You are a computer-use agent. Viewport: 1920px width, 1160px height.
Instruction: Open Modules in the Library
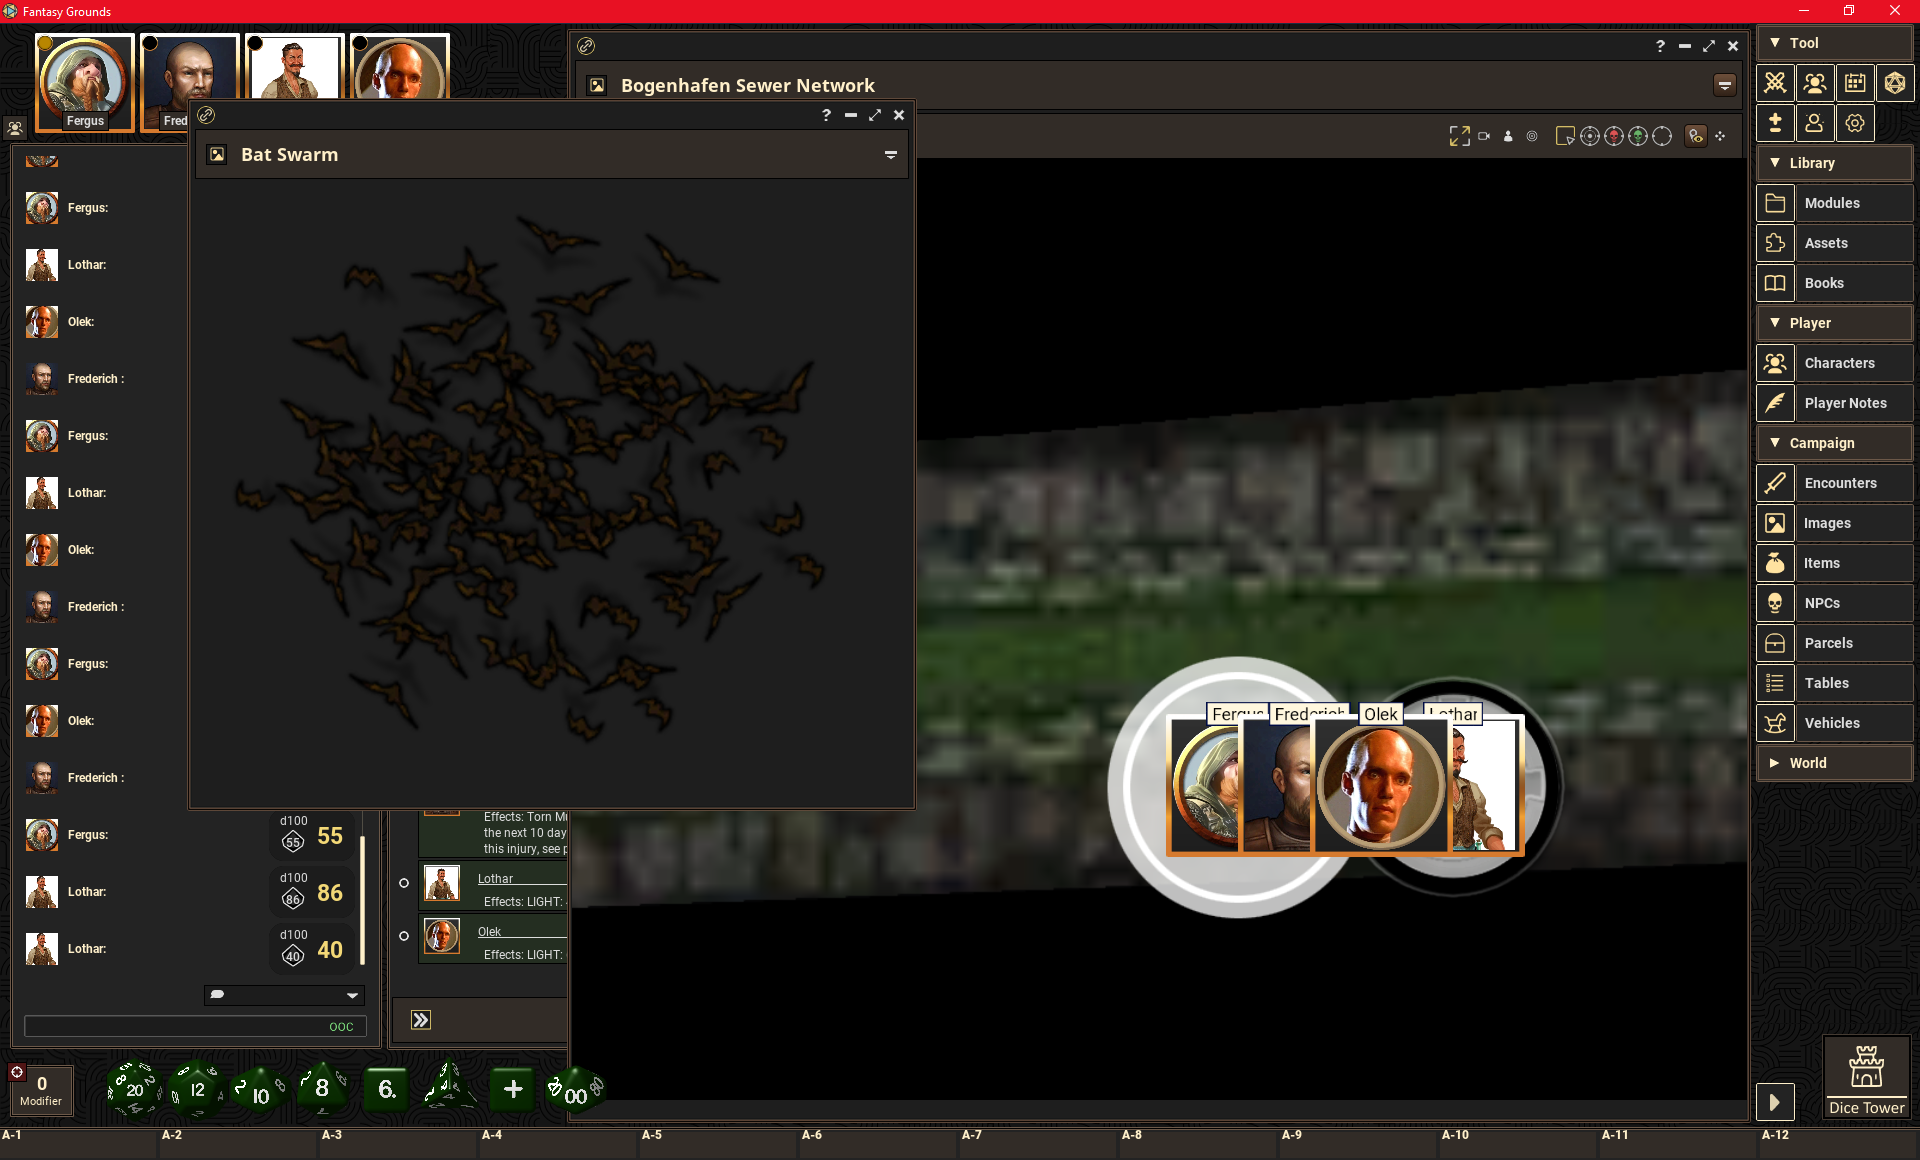point(1834,203)
